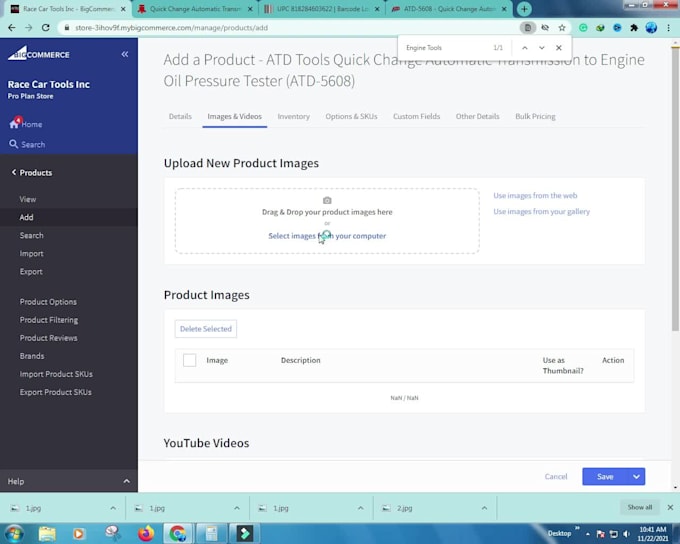Open Product Reviews in sidebar
680x544 pixels.
49,338
